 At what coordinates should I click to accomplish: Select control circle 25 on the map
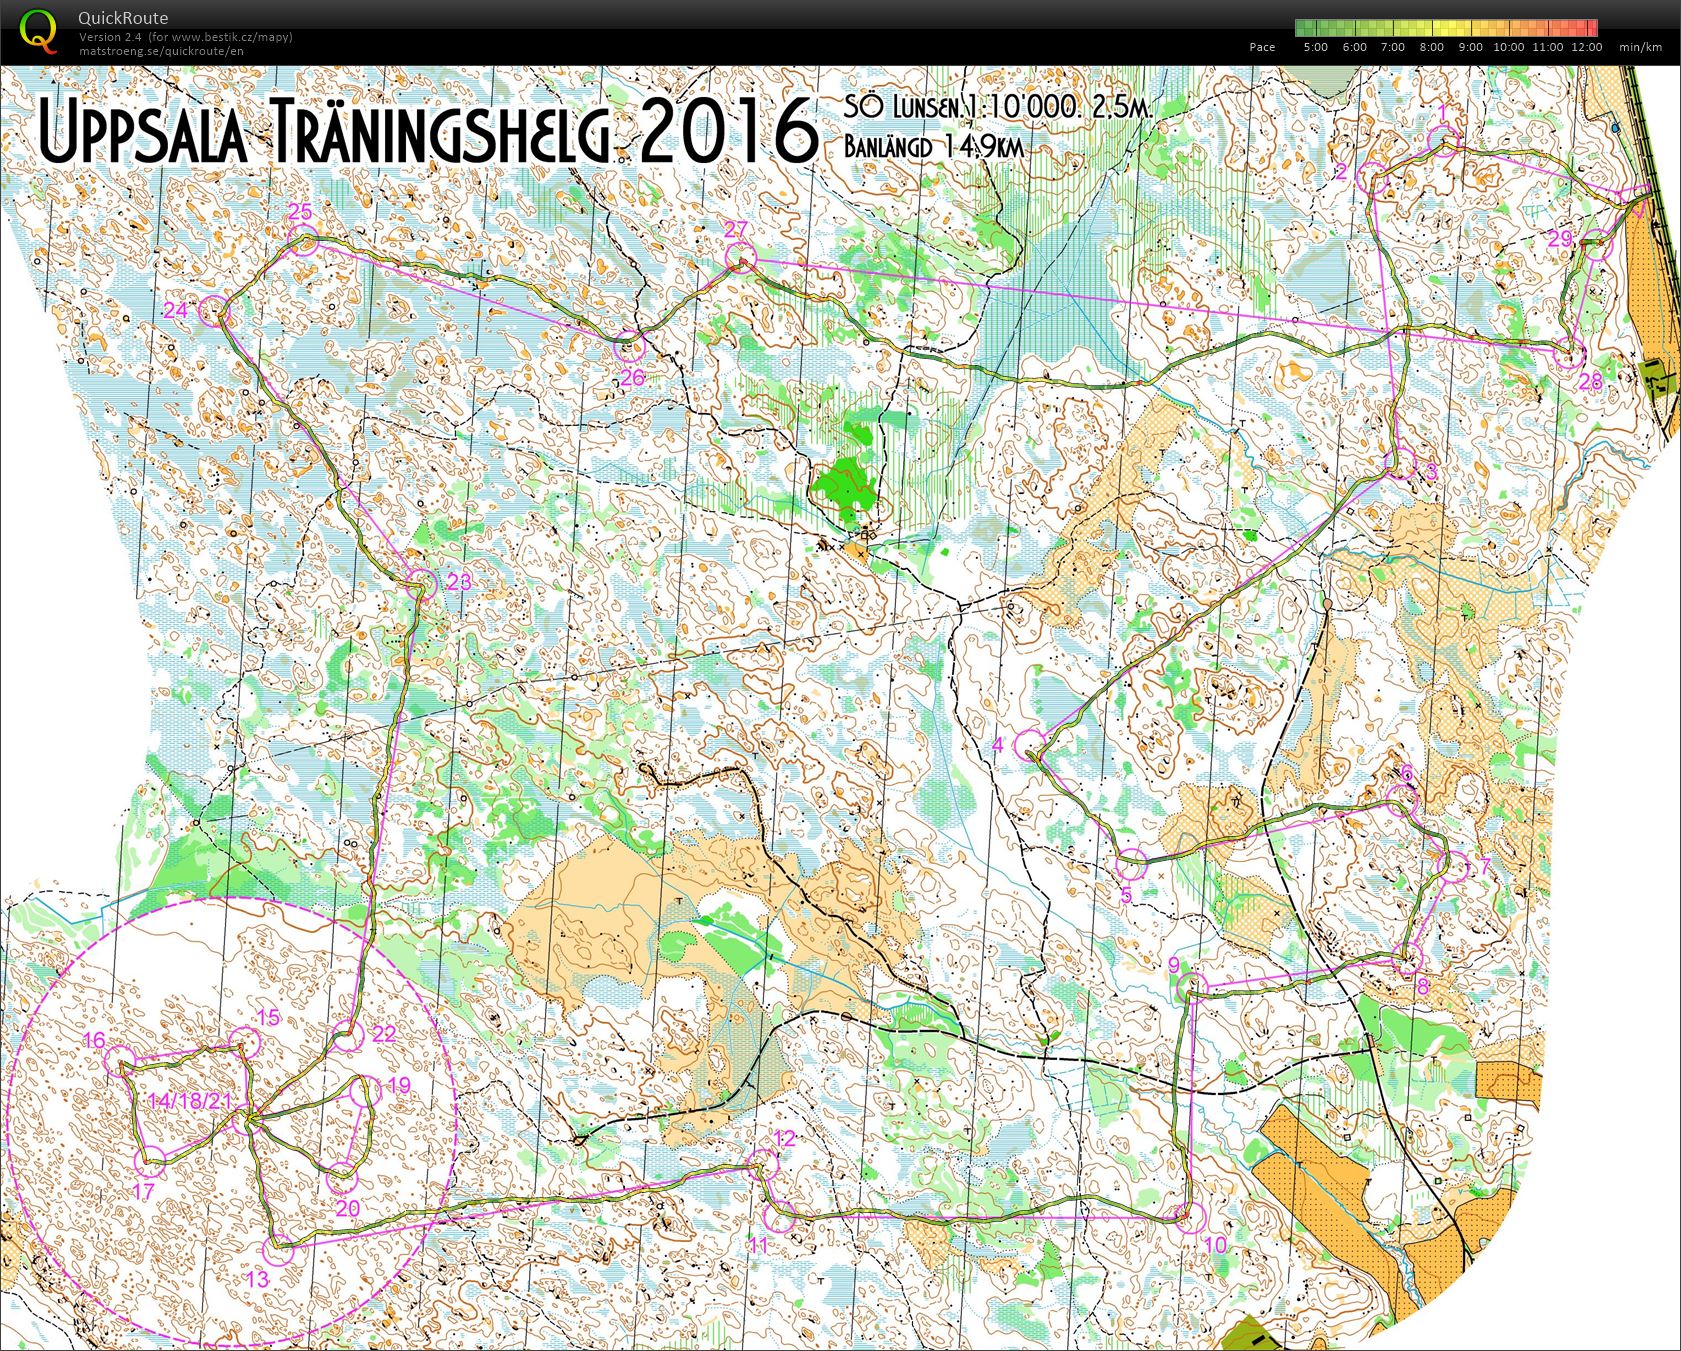[x=303, y=240]
